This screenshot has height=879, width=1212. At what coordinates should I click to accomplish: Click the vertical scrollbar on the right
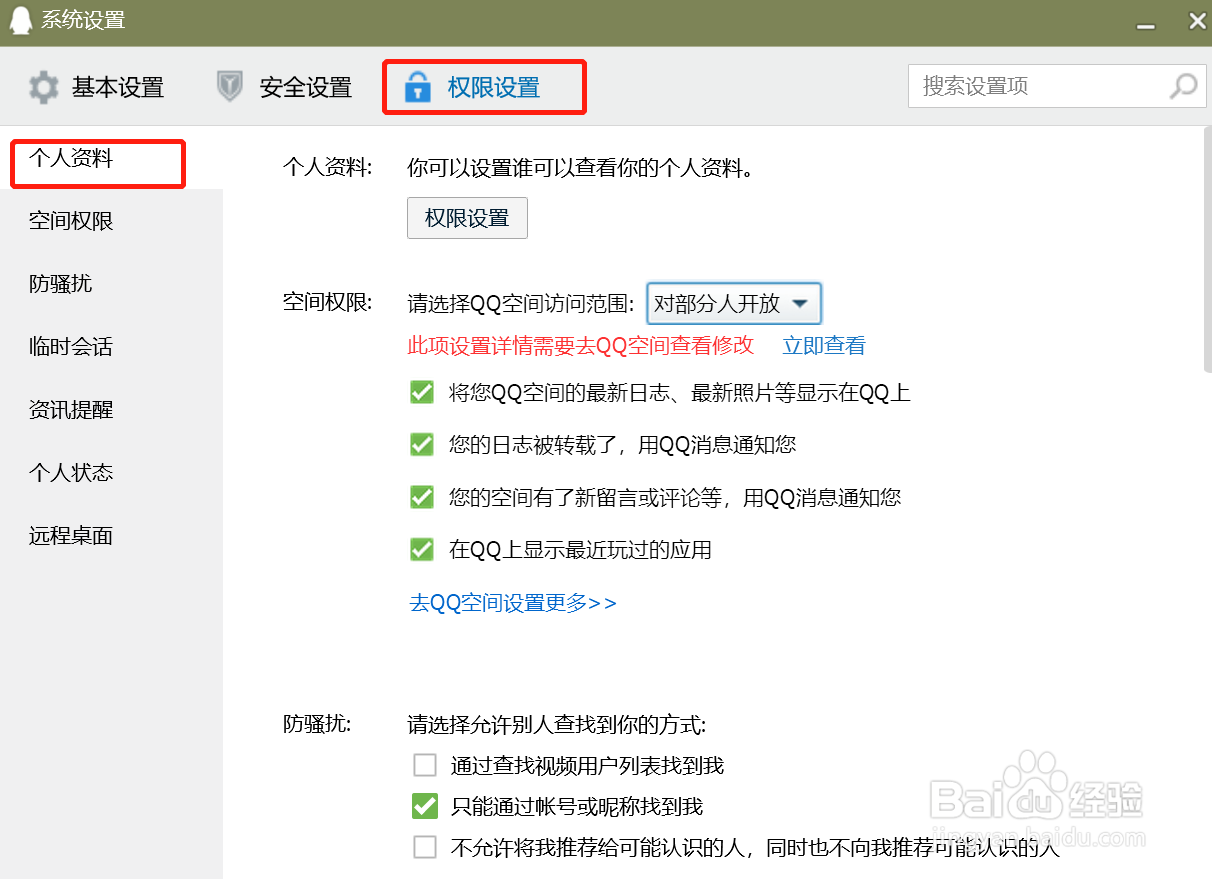tap(1207, 250)
